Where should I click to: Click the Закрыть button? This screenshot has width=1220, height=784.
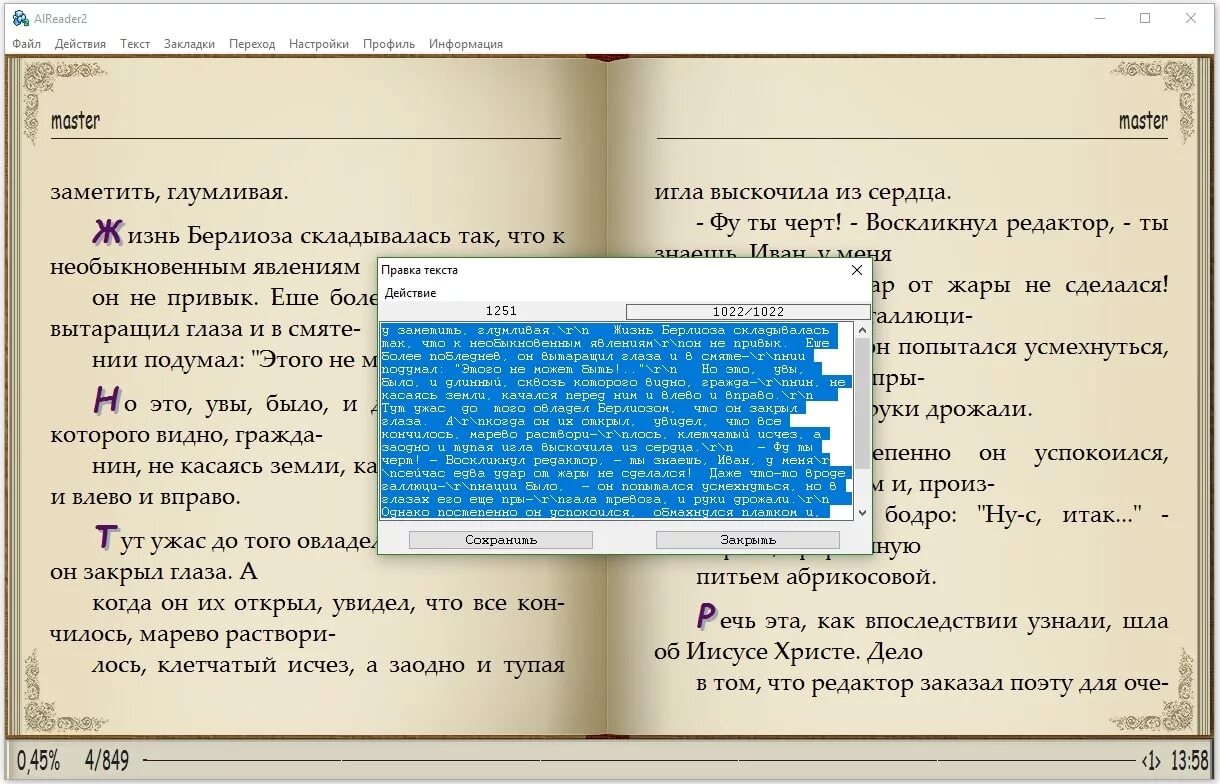[x=748, y=540]
